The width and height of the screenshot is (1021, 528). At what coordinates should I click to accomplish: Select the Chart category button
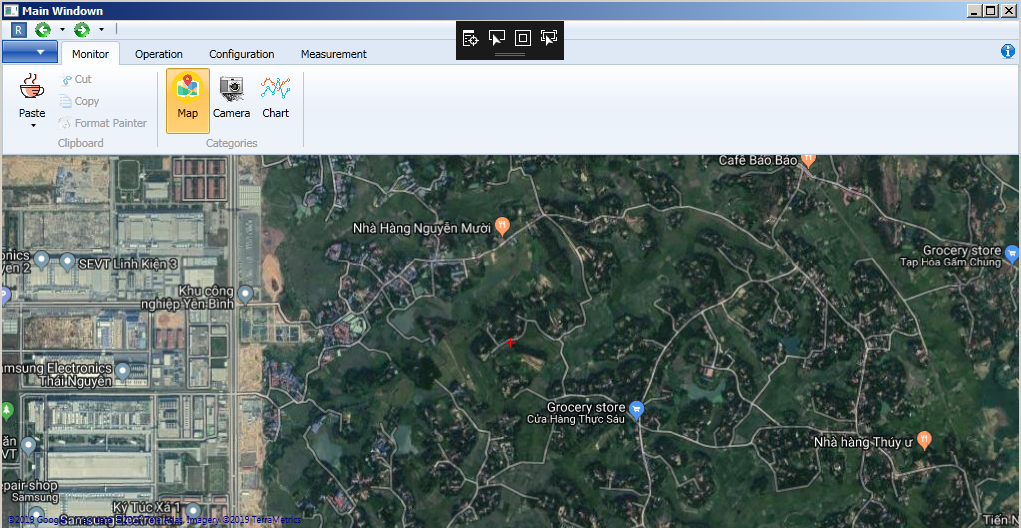275,100
